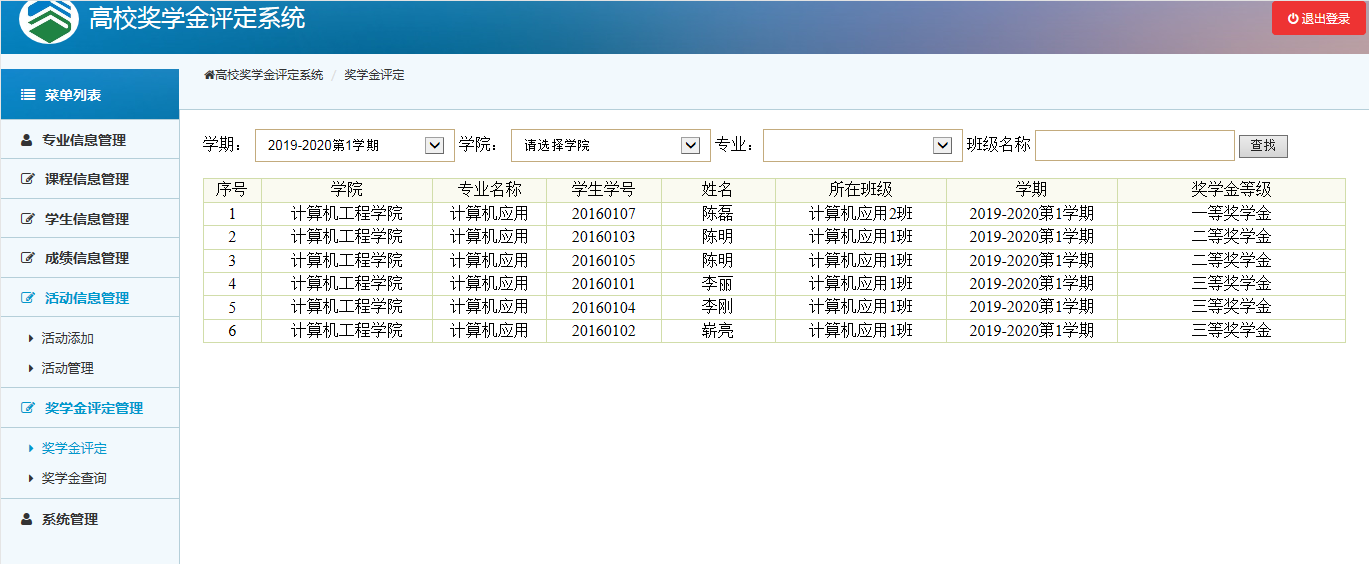1369x564 pixels.
Task: Click 高校奖学金评定系统 breadcrumb link
Action: click(x=269, y=75)
